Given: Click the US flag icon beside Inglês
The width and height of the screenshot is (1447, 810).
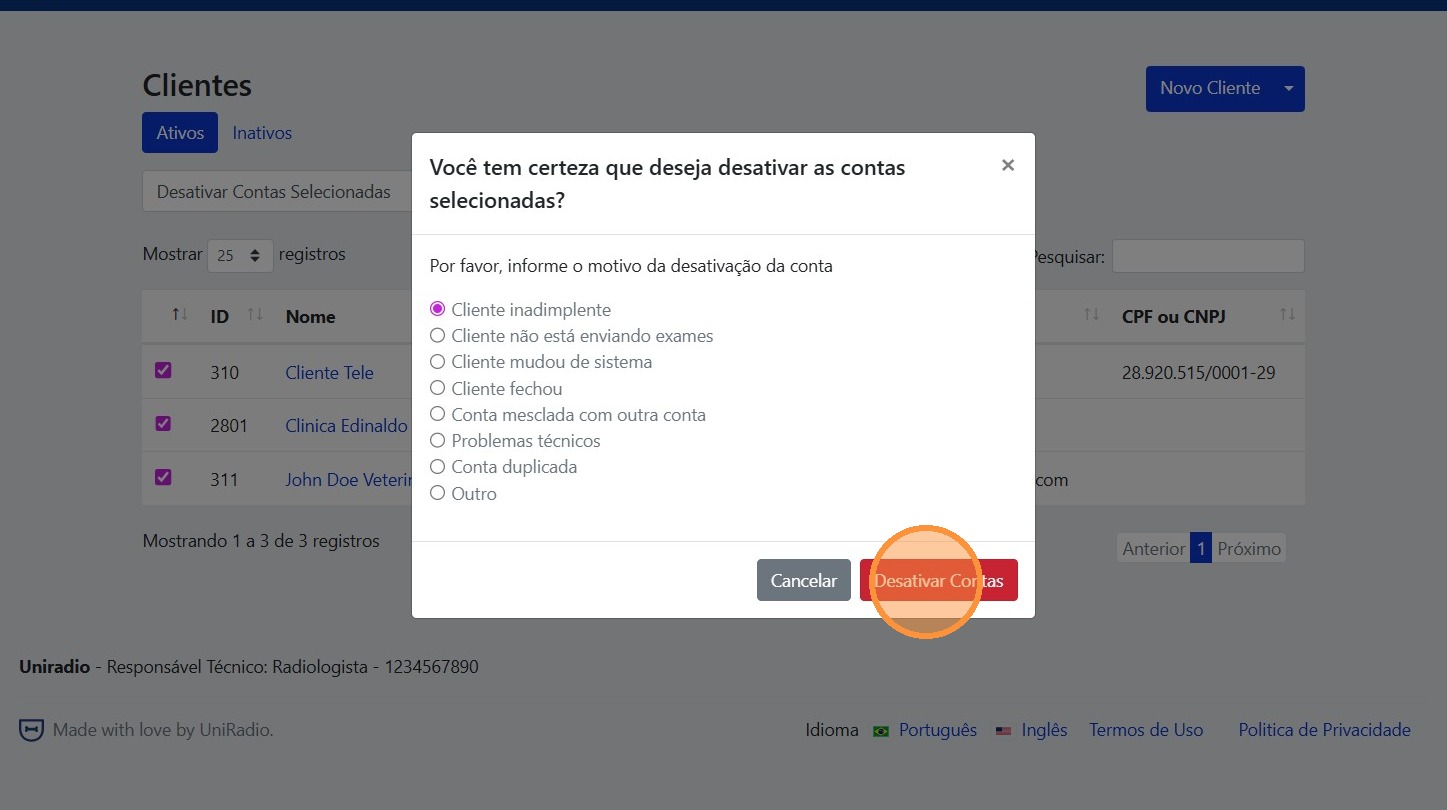Looking at the screenshot, I should coord(1003,730).
